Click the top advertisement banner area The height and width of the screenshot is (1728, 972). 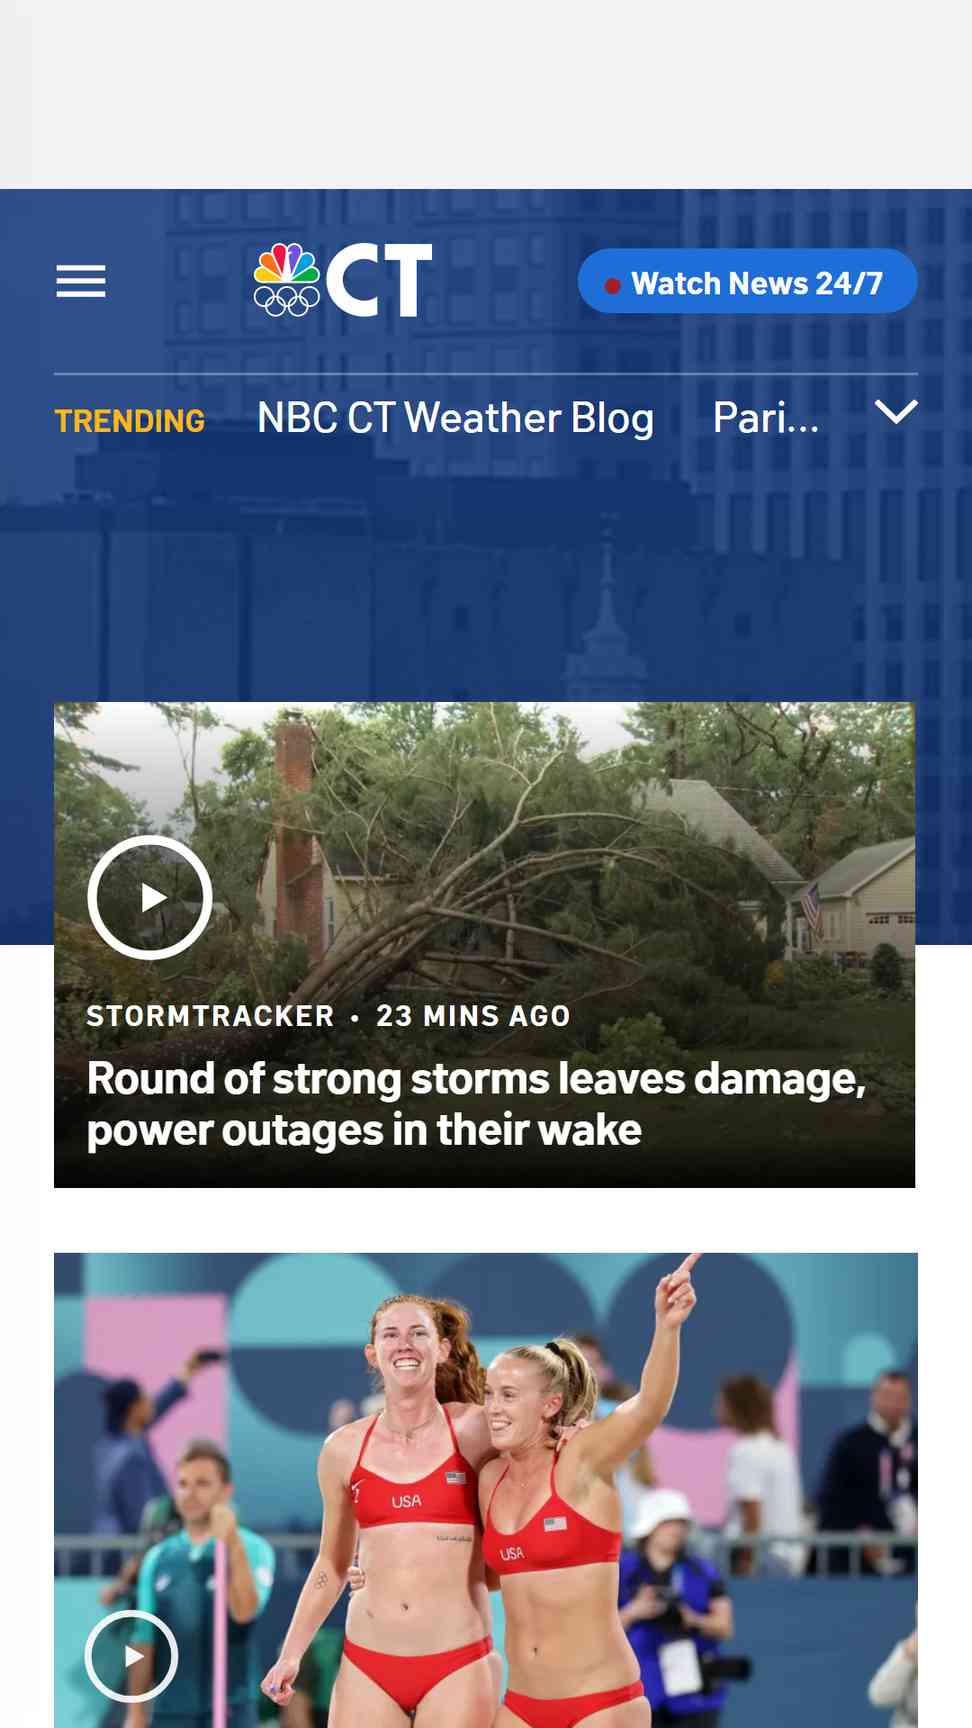486,94
